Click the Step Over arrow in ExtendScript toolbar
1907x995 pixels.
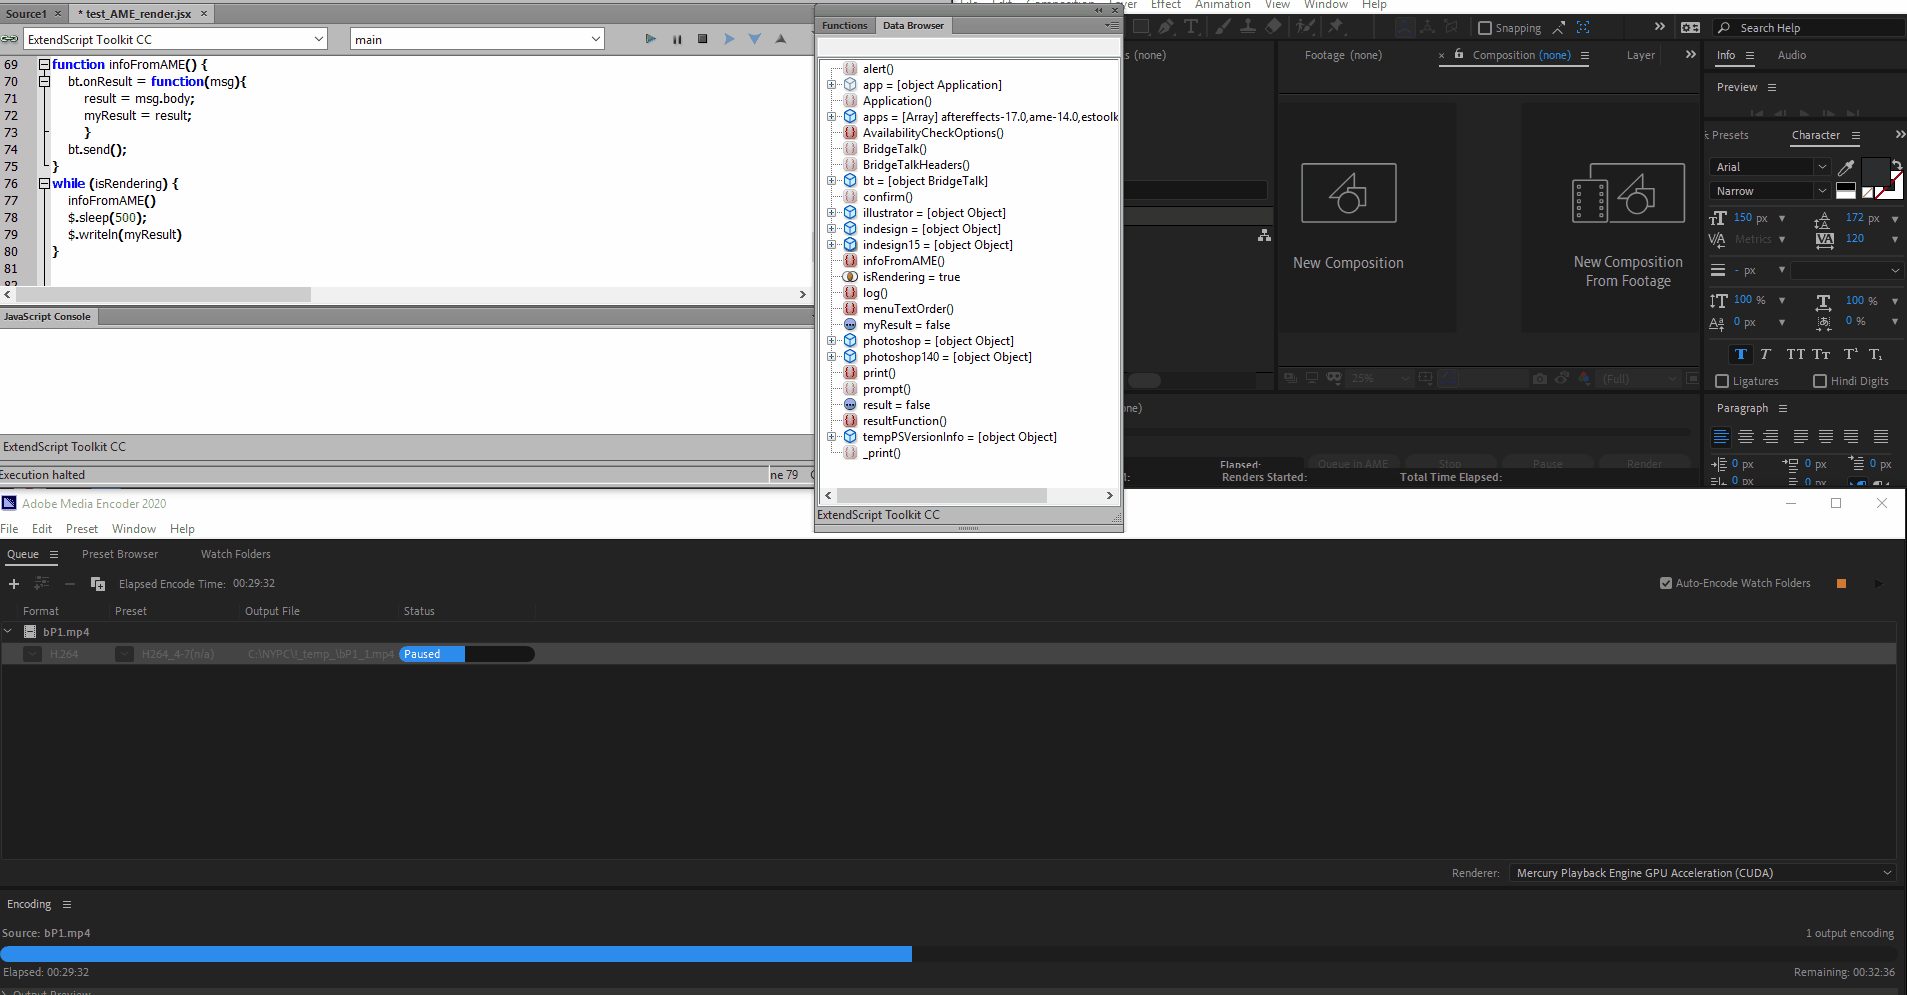coord(729,39)
